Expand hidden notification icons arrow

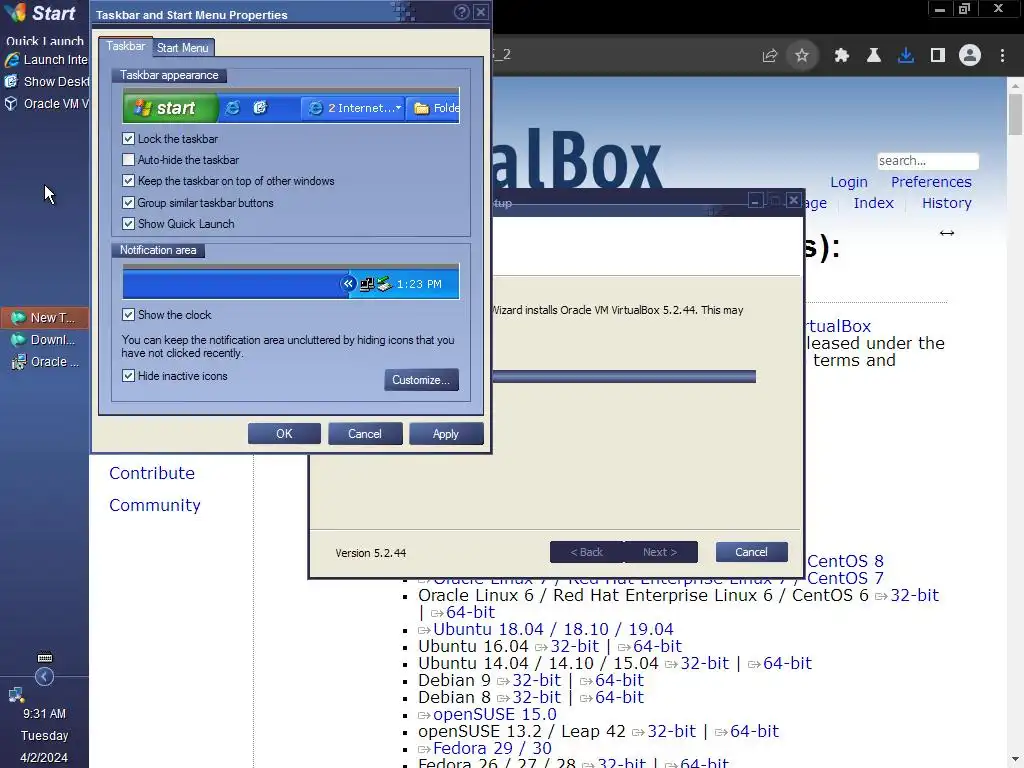(x=44, y=677)
